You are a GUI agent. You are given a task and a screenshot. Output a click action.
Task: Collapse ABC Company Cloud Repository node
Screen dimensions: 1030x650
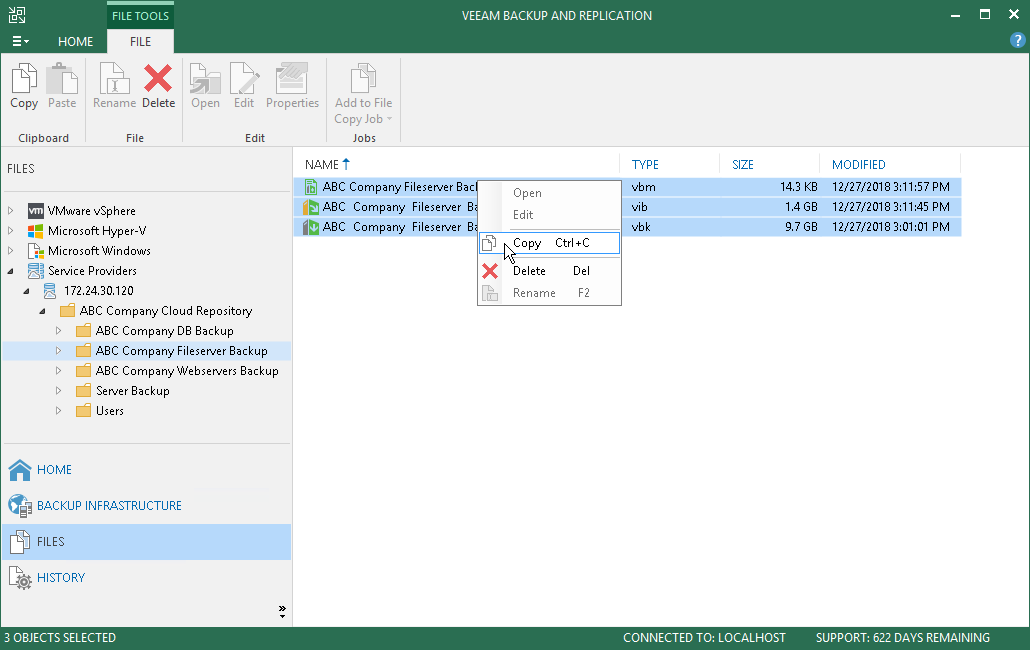coord(42,311)
